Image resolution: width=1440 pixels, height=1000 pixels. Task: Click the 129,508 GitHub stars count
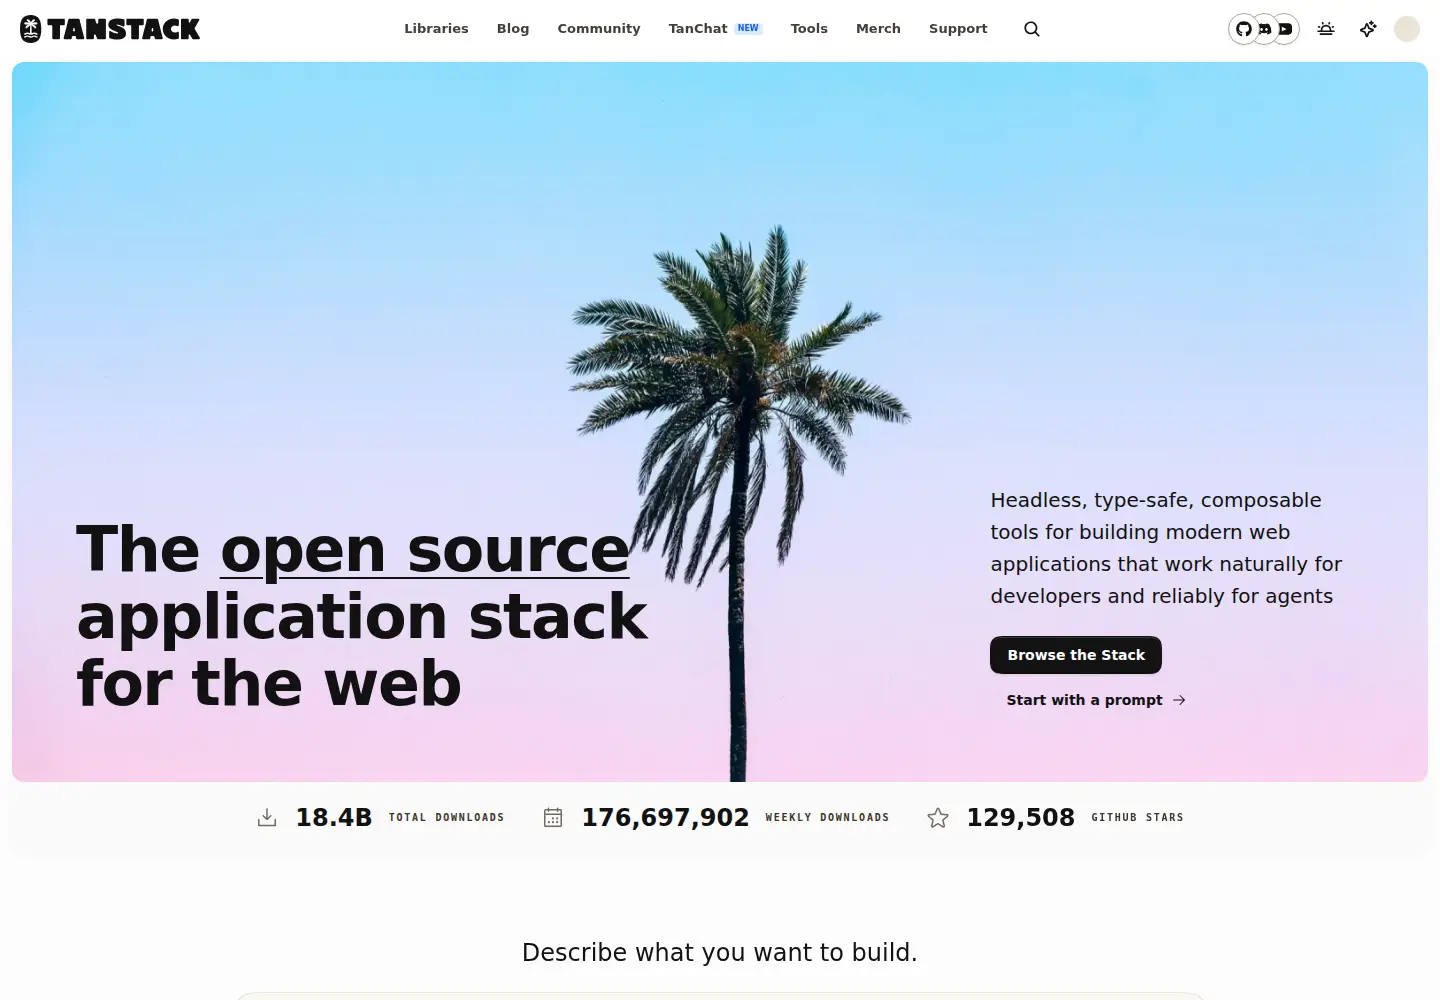pyautogui.click(x=1021, y=818)
